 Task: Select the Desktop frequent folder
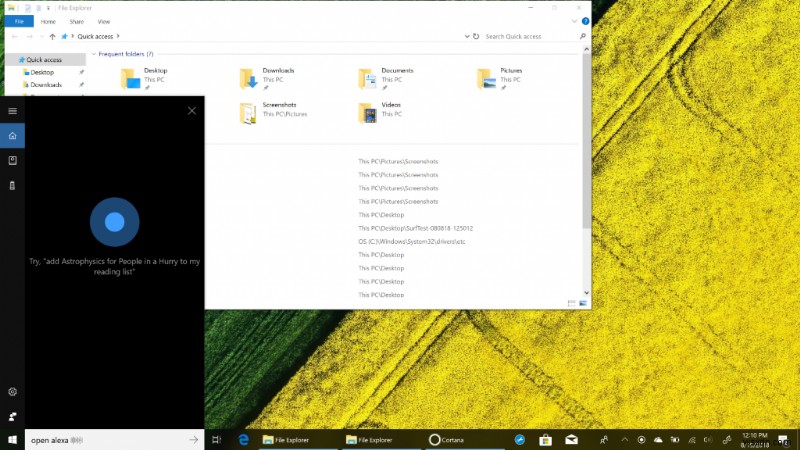(x=145, y=79)
